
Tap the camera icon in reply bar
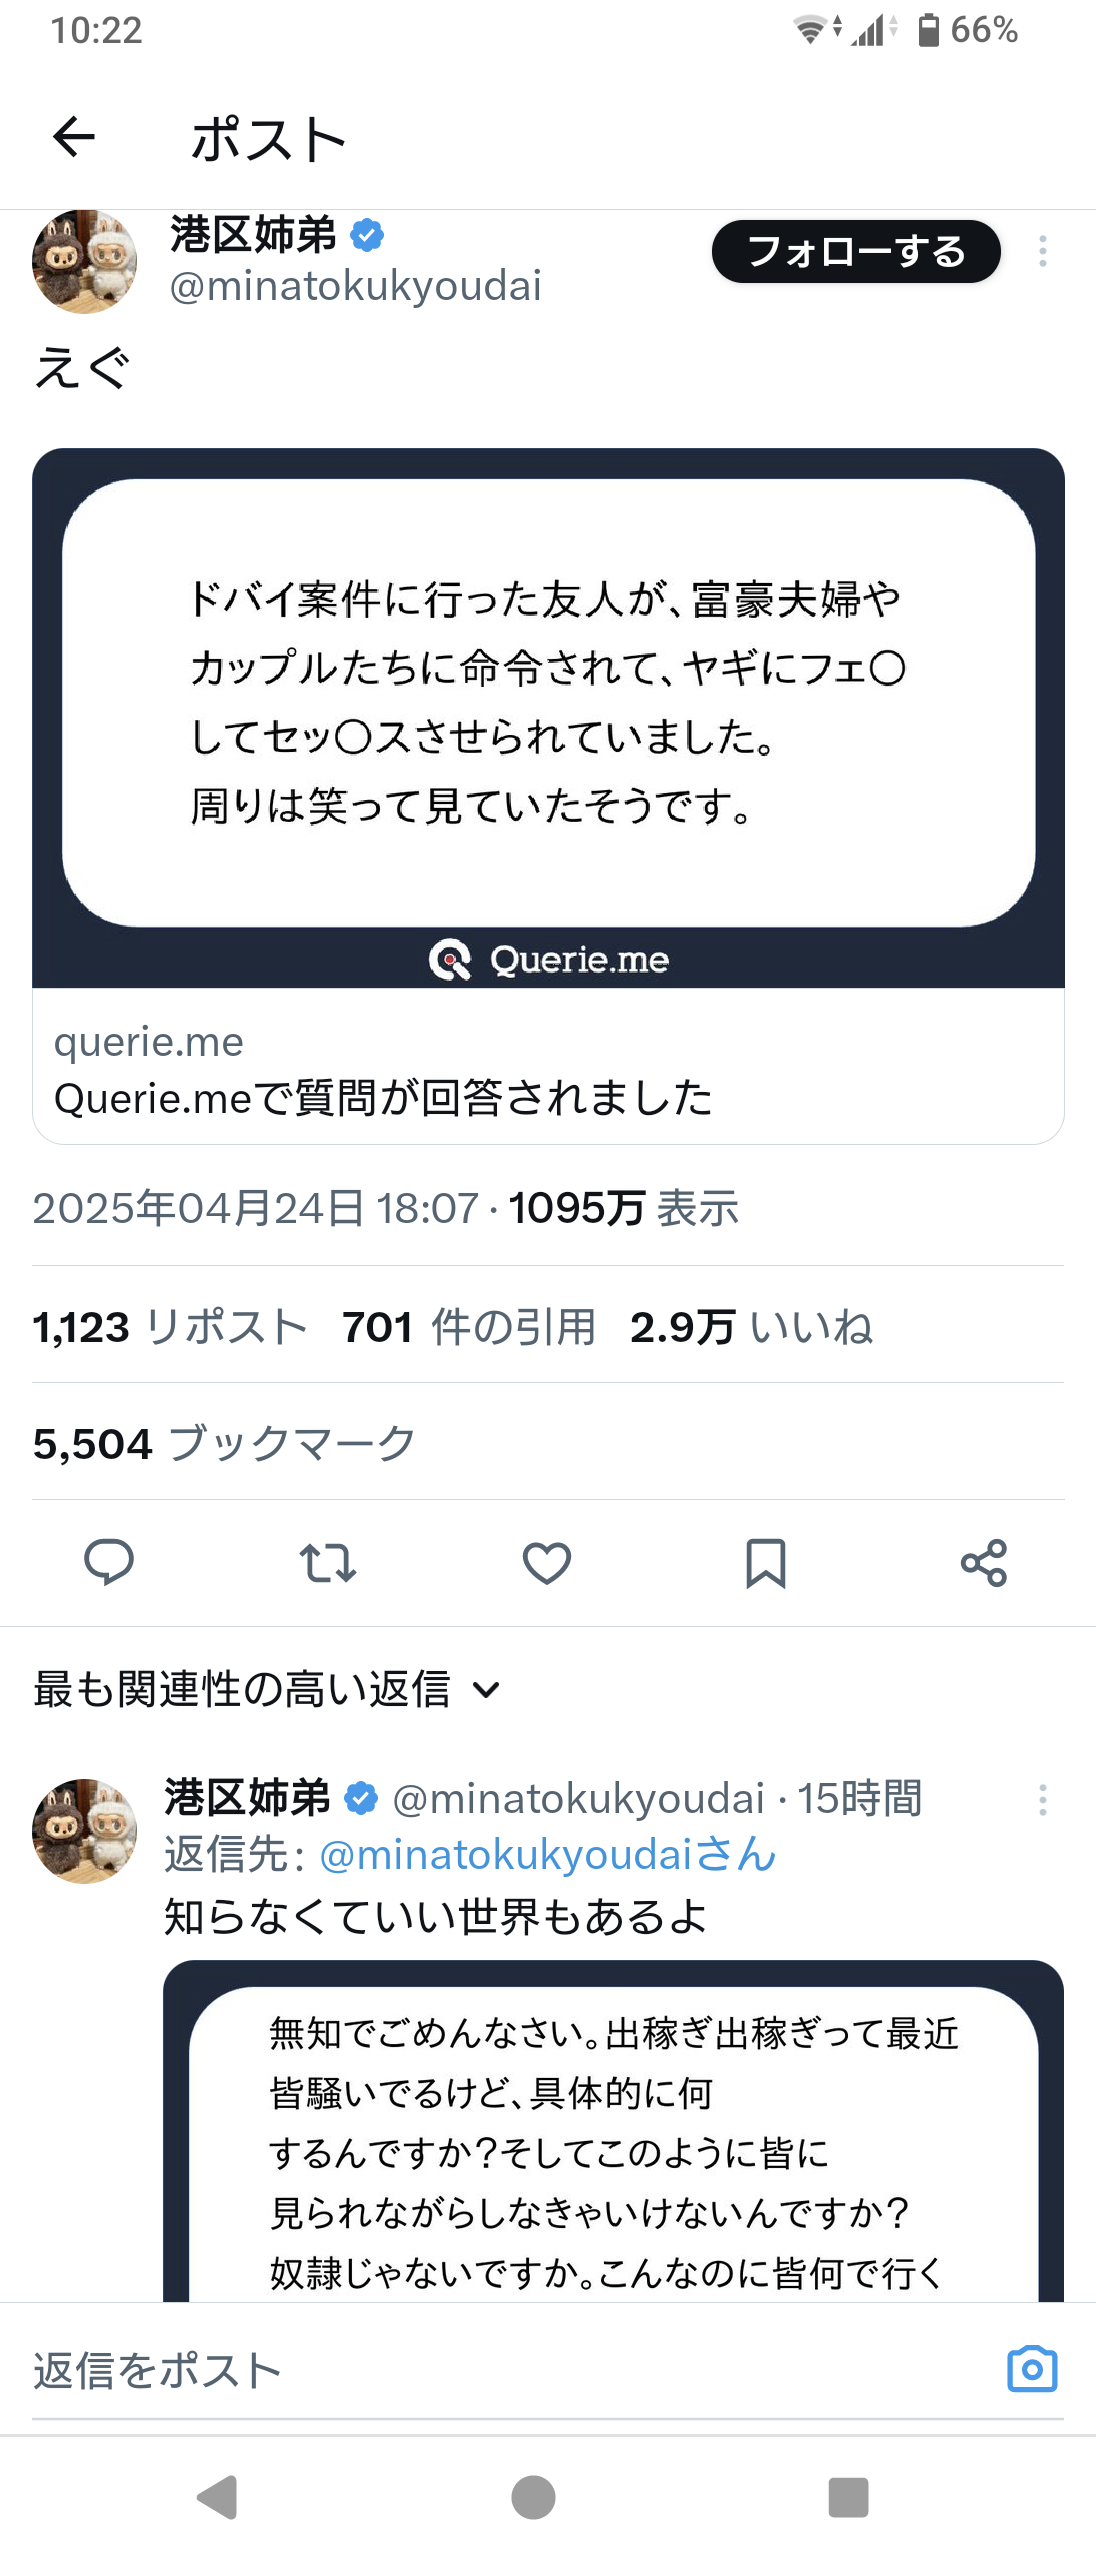tap(1031, 2369)
